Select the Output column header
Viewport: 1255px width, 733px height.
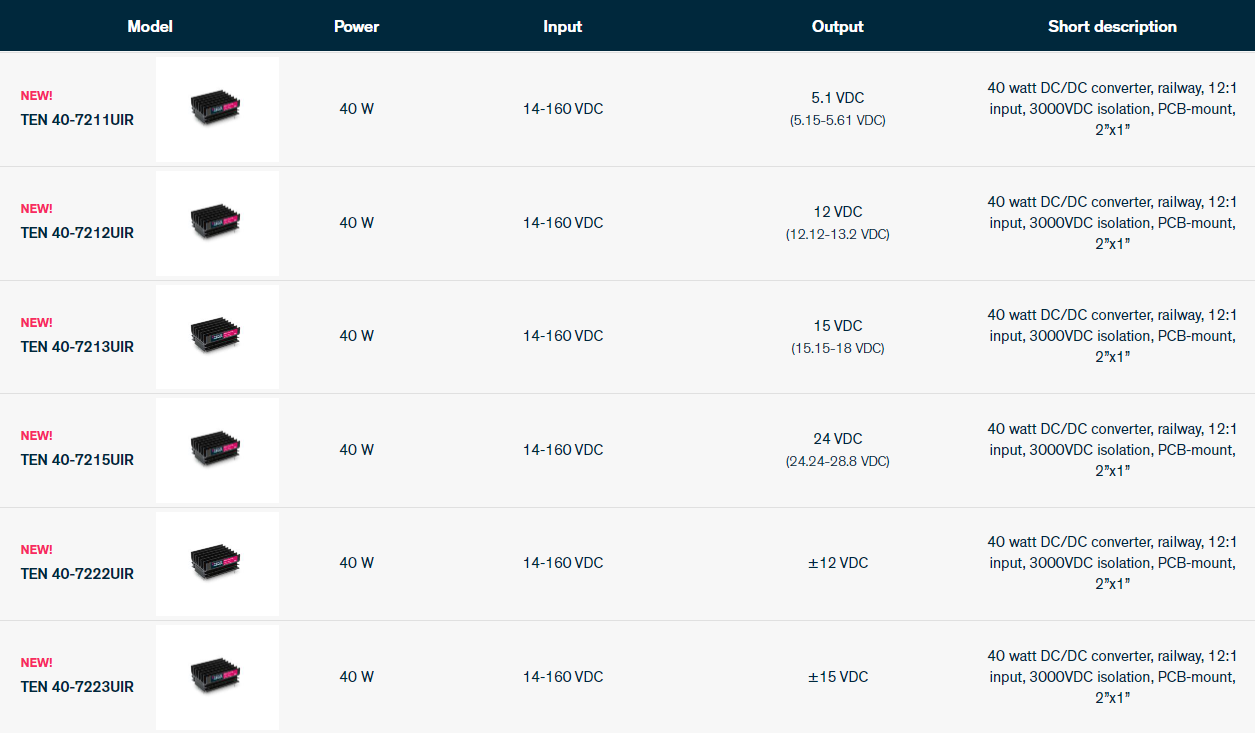coord(837,26)
